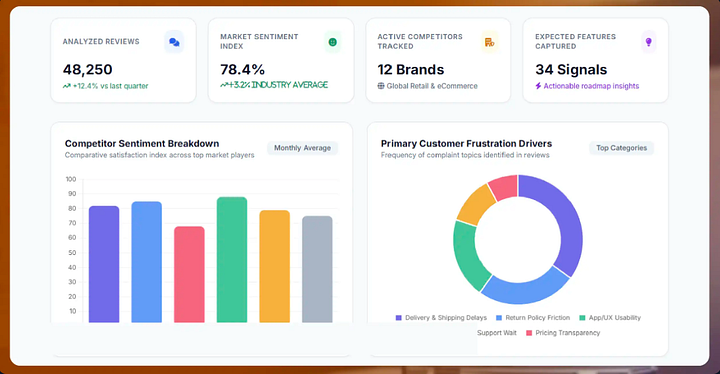The width and height of the screenshot is (720, 374).
Task: Click the 34 Signals value
Action: point(571,69)
